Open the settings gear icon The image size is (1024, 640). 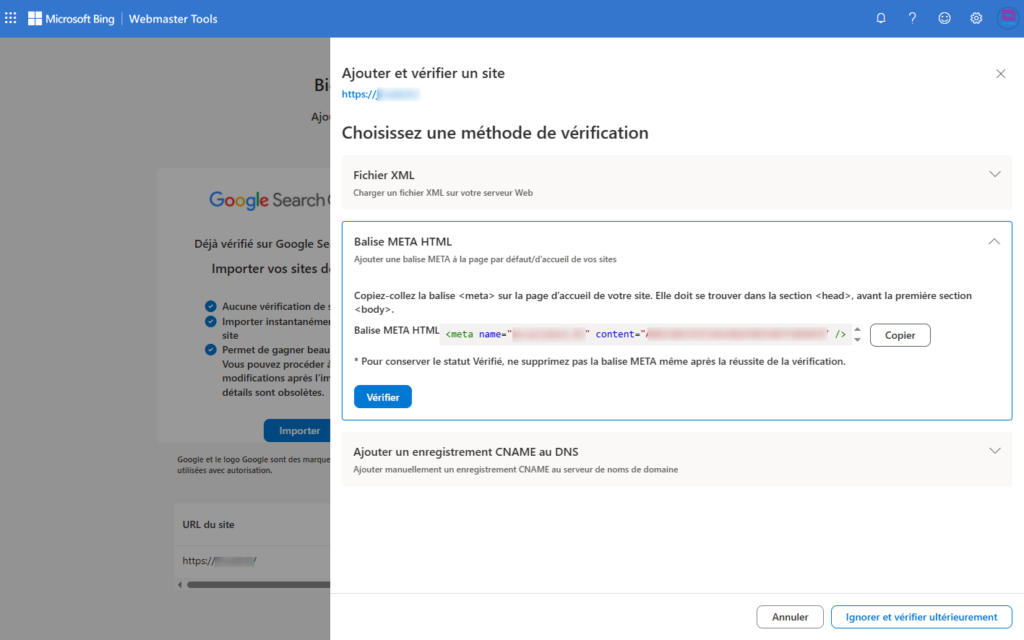(976, 18)
